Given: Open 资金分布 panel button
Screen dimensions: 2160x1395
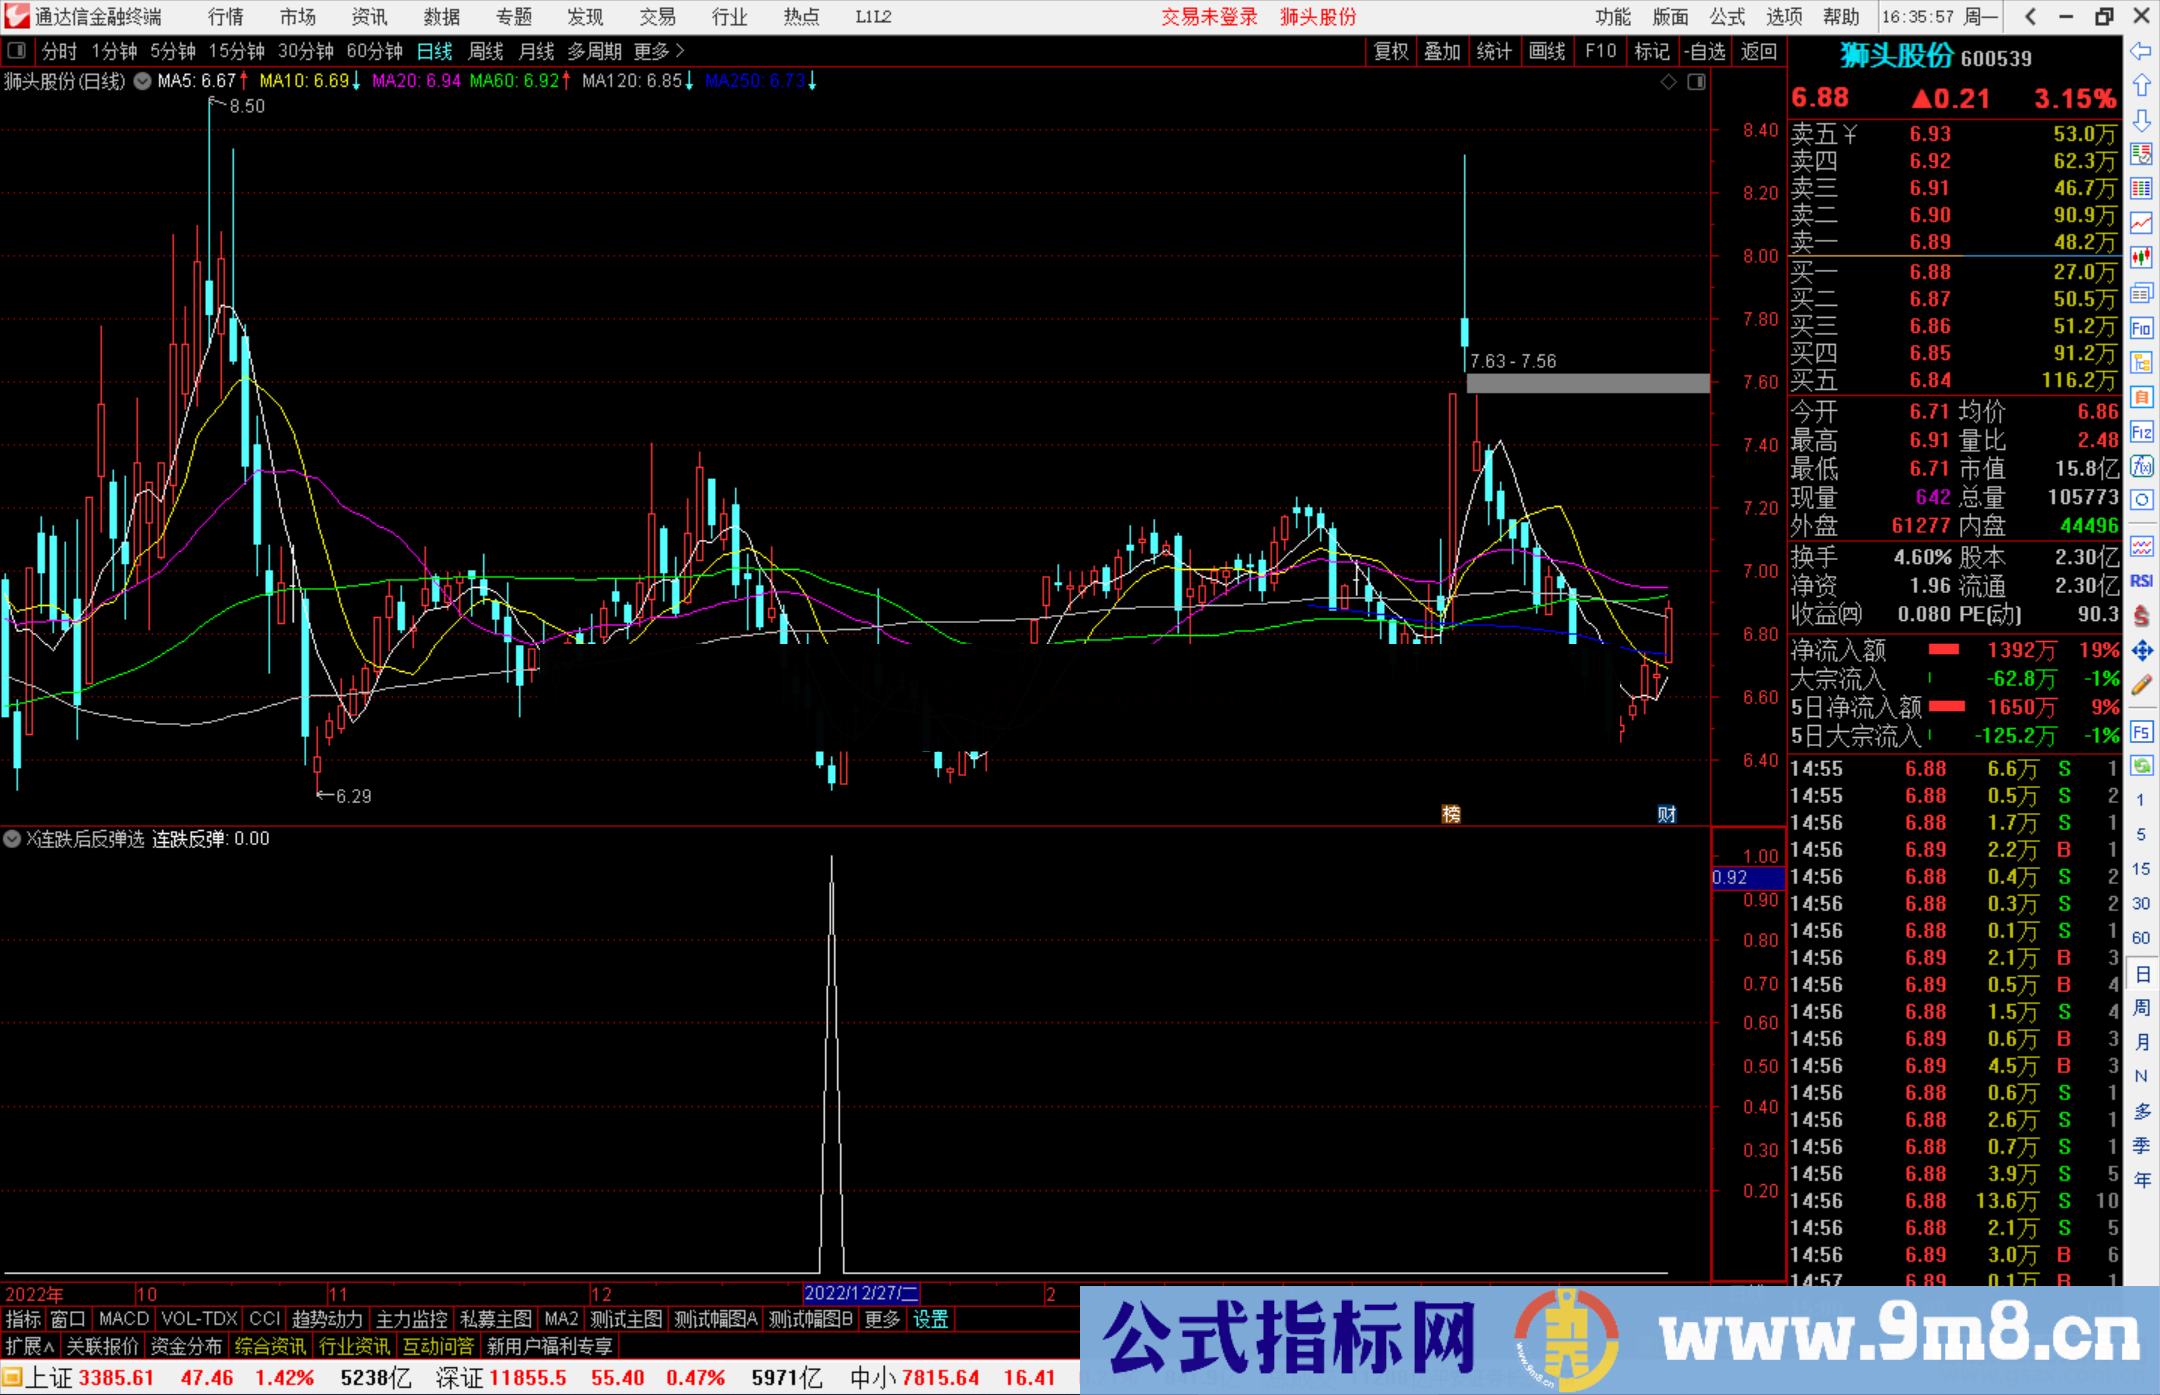Looking at the screenshot, I should 187,1346.
